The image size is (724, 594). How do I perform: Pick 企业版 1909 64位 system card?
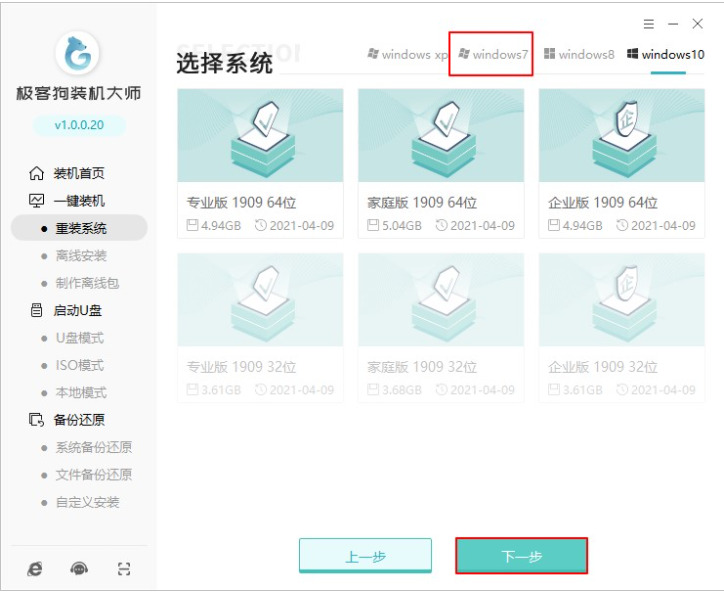[x=621, y=163]
